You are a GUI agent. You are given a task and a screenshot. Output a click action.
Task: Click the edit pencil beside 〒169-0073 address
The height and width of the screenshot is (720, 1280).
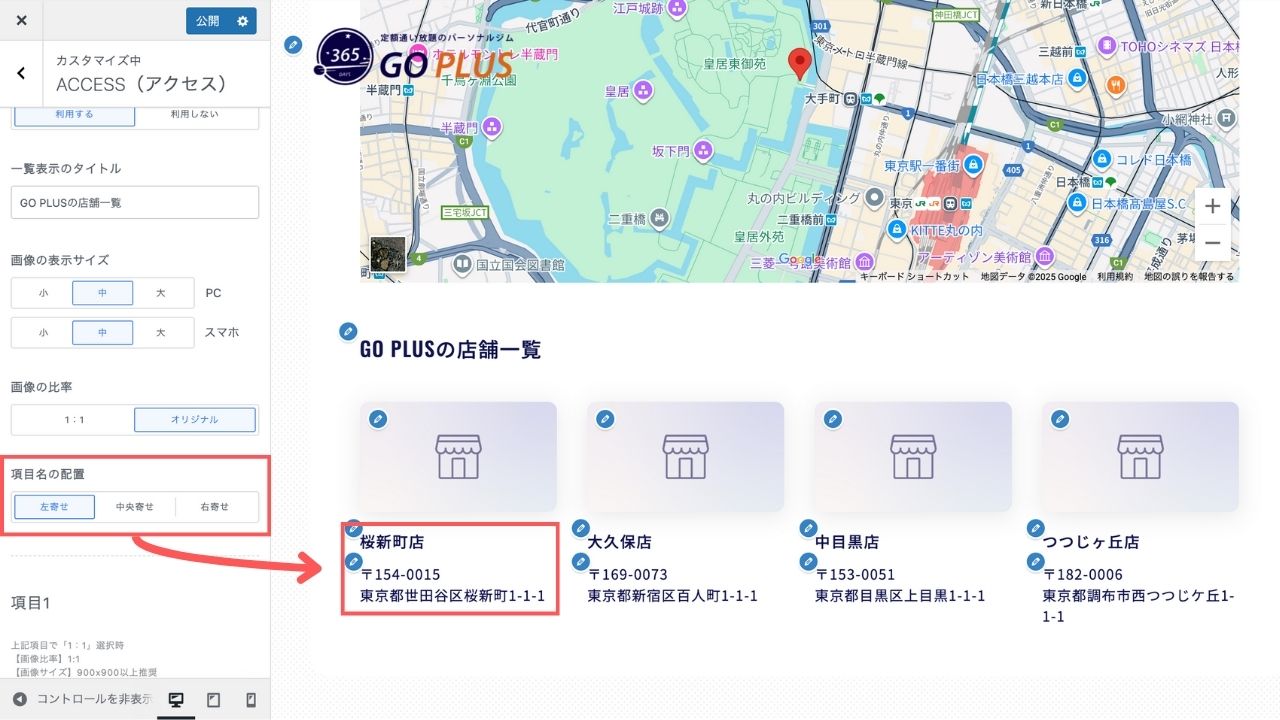click(580, 562)
